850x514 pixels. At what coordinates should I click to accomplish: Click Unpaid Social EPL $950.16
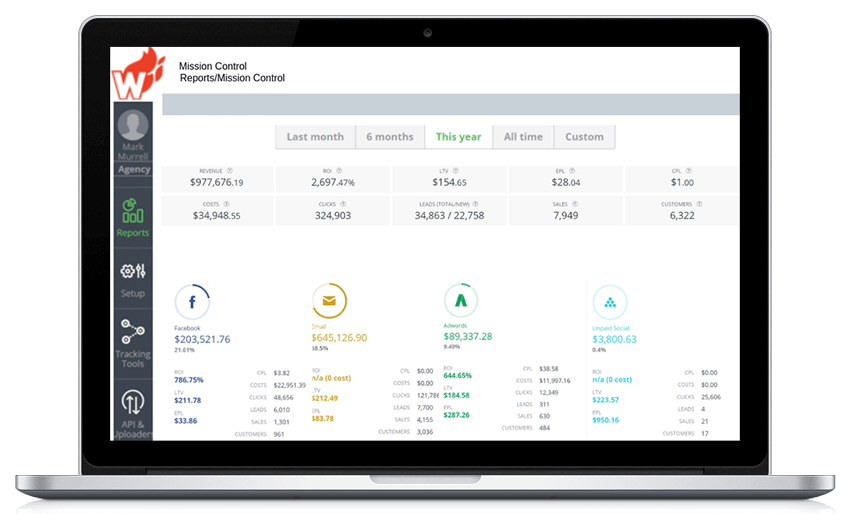[606, 420]
